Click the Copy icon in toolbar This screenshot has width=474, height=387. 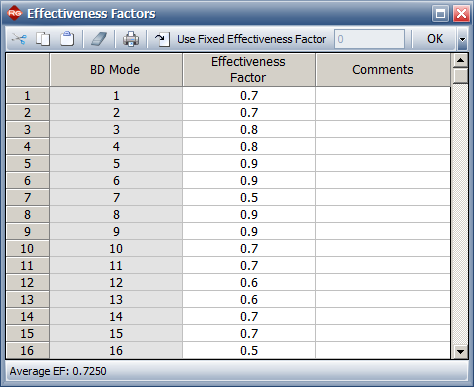pos(43,39)
